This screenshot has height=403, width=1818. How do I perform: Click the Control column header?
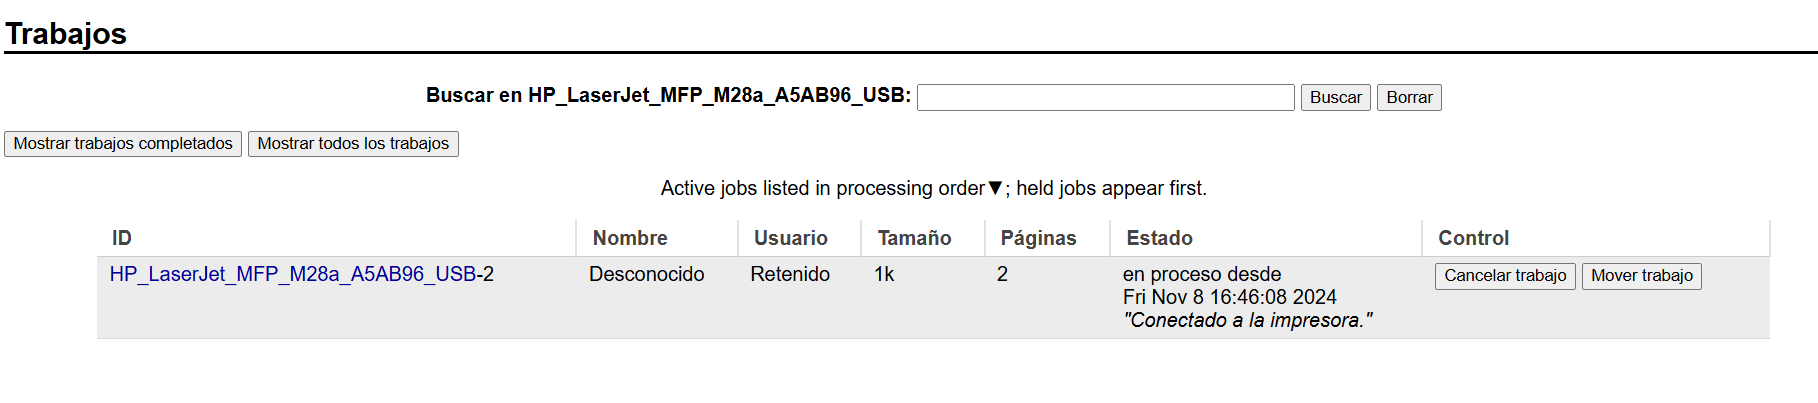pos(1473,238)
